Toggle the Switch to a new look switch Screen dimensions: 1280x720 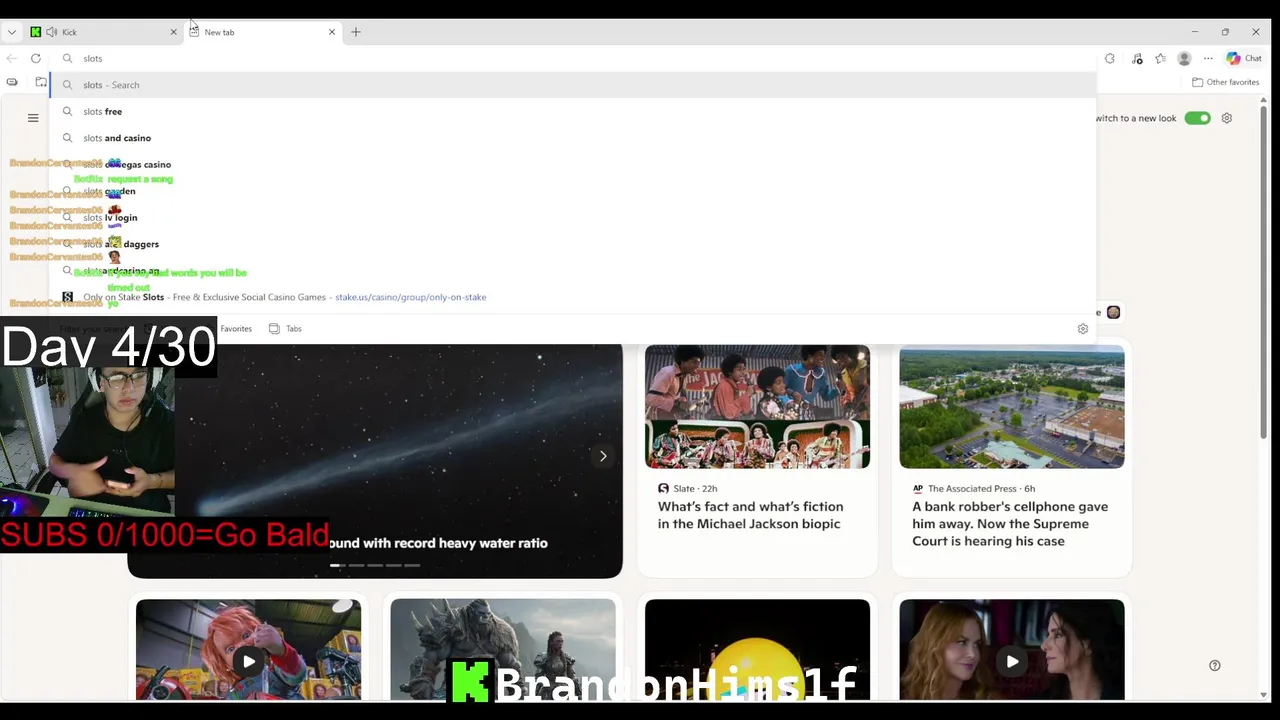coord(1197,118)
